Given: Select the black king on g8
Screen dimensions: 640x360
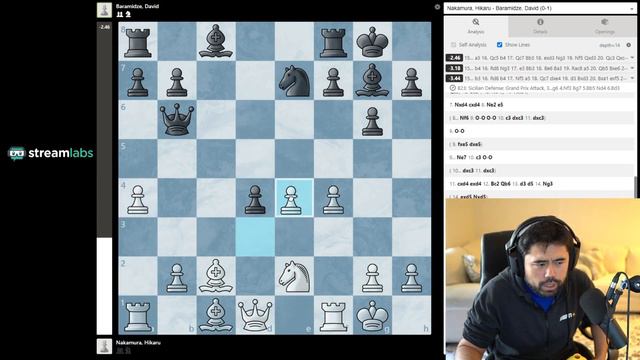Looking at the screenshot, I should coord(372,41).
